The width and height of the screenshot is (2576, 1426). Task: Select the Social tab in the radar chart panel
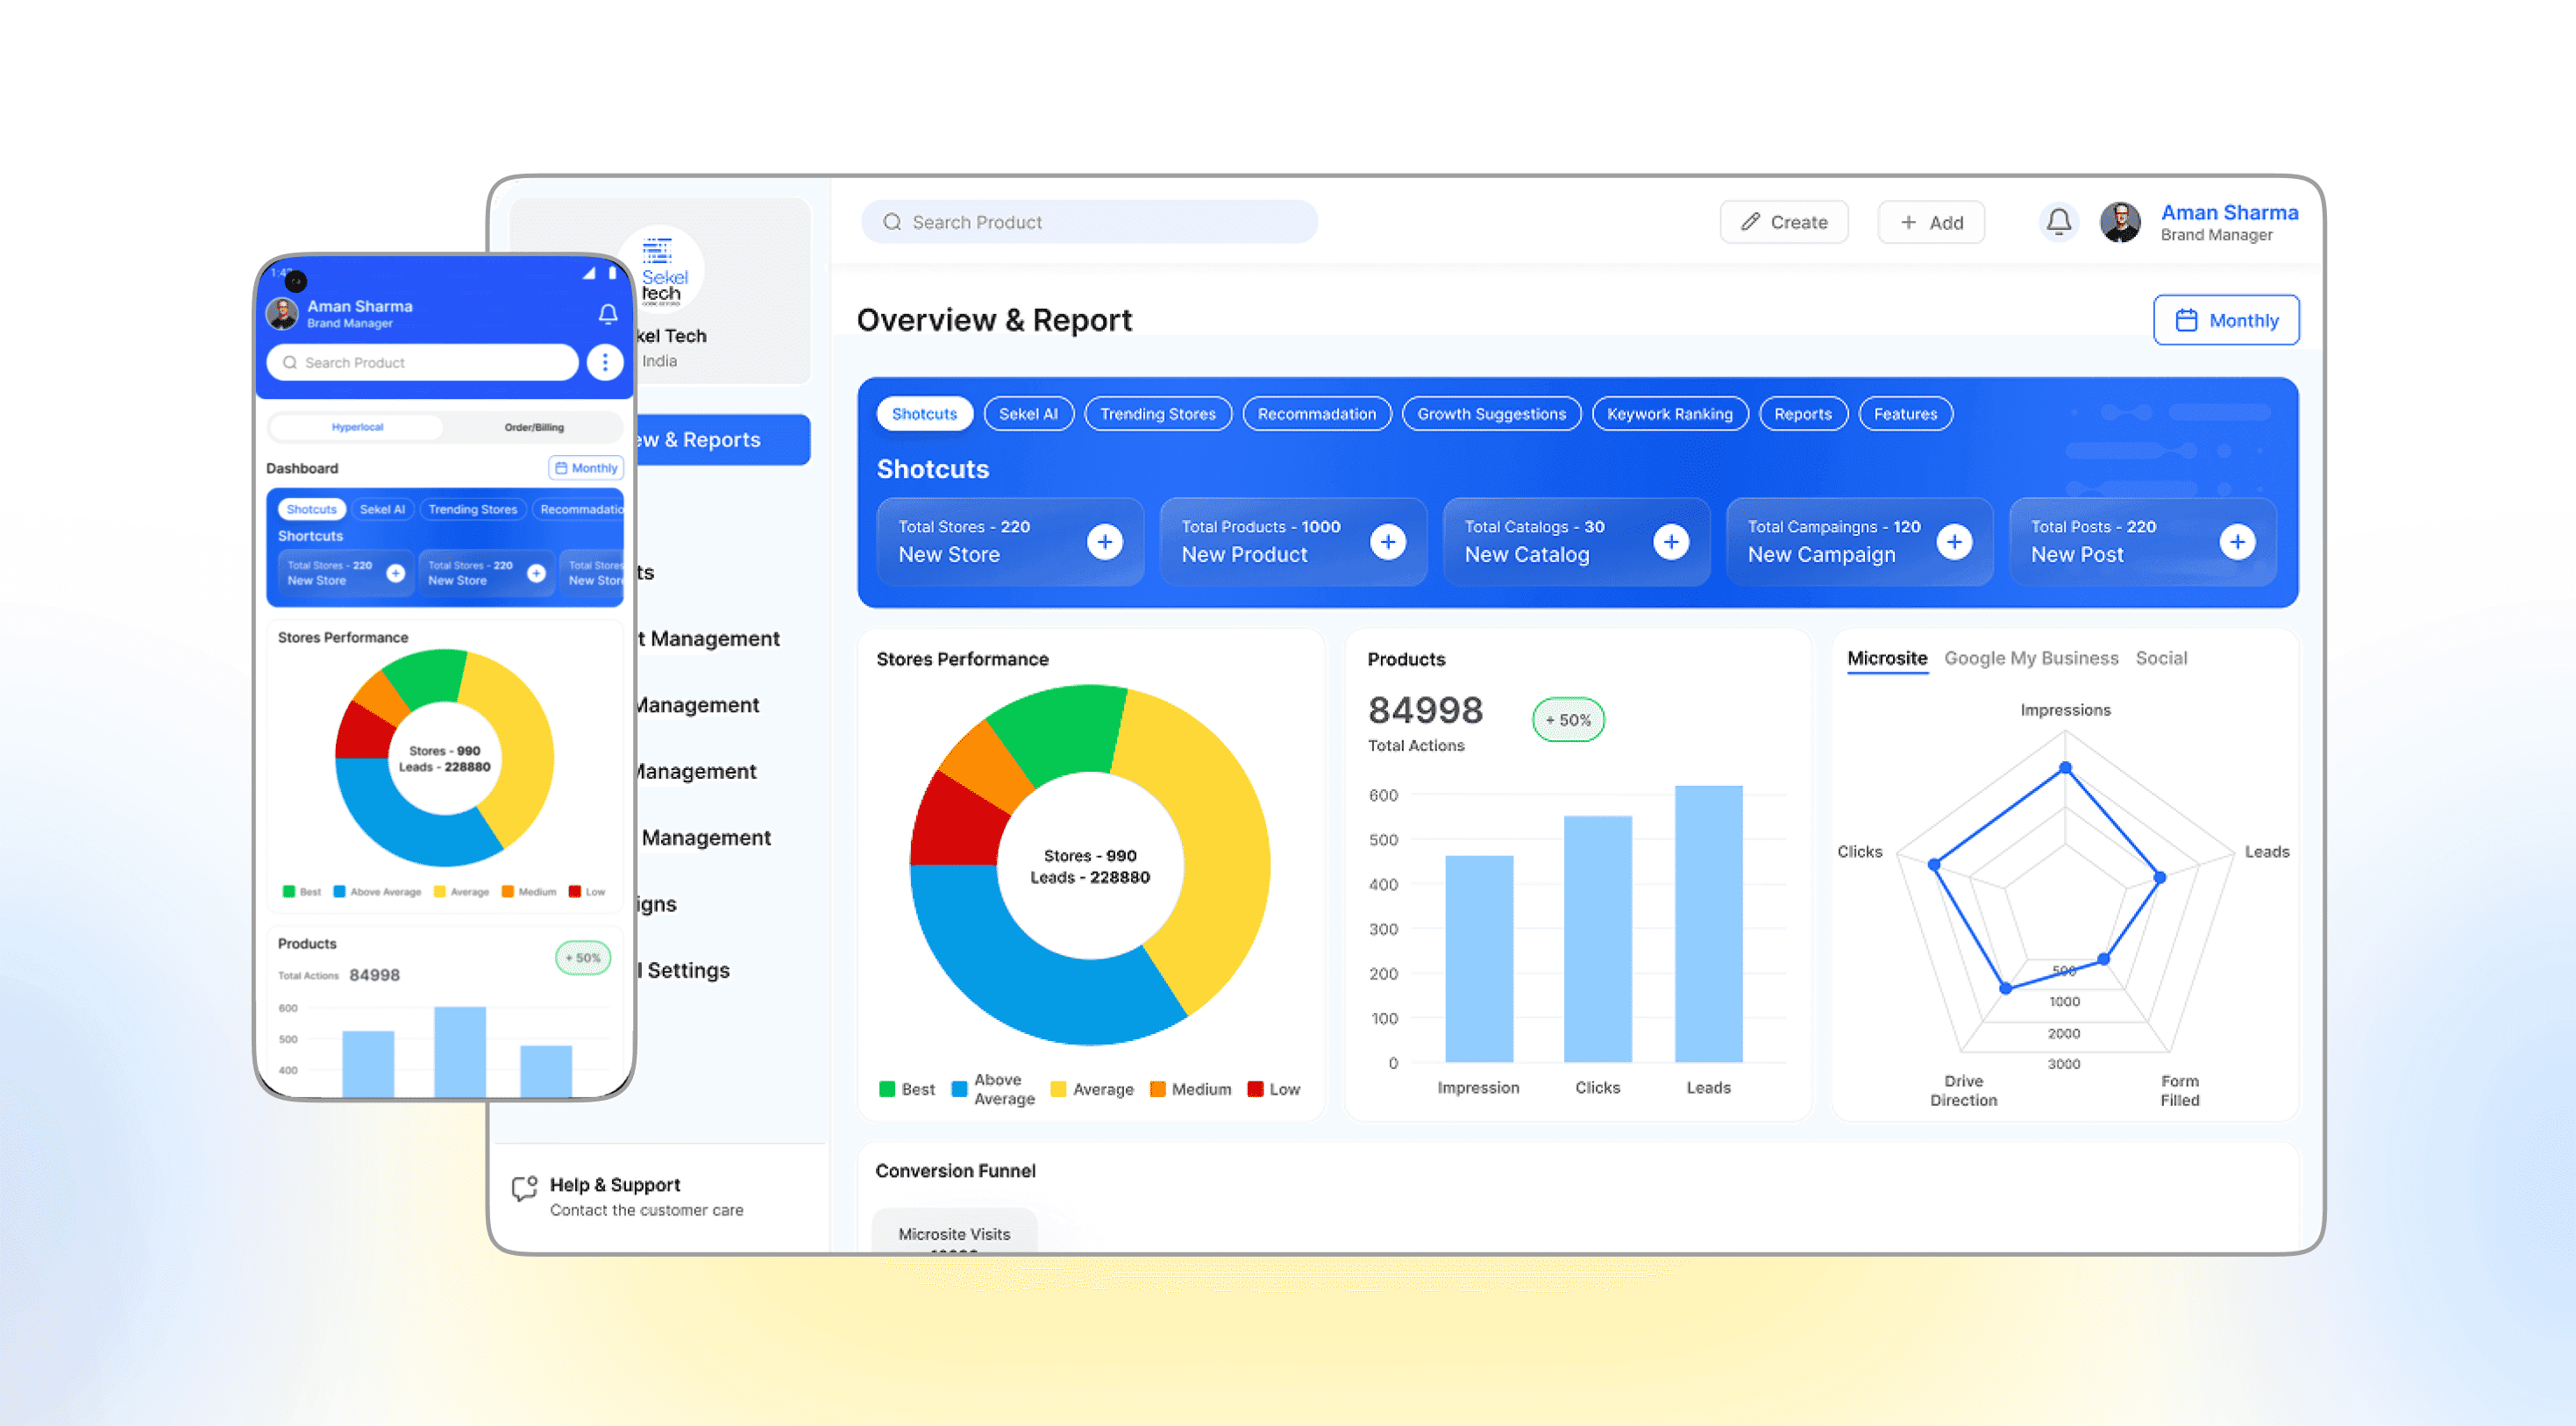(2162, 658)
